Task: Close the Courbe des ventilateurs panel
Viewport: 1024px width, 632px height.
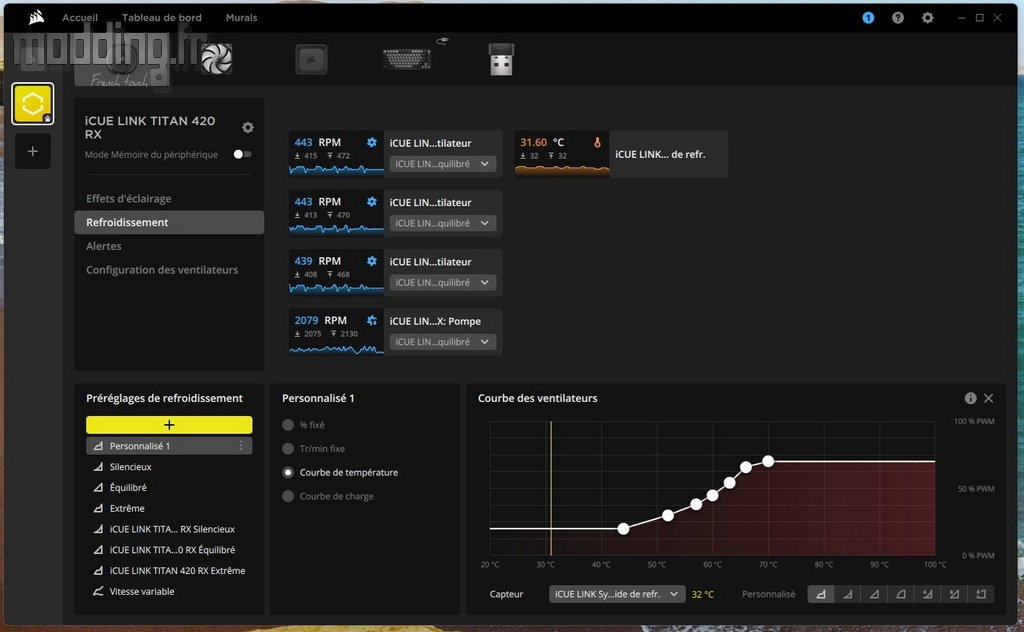Action: pyautogui.click(x=989, y=398)
